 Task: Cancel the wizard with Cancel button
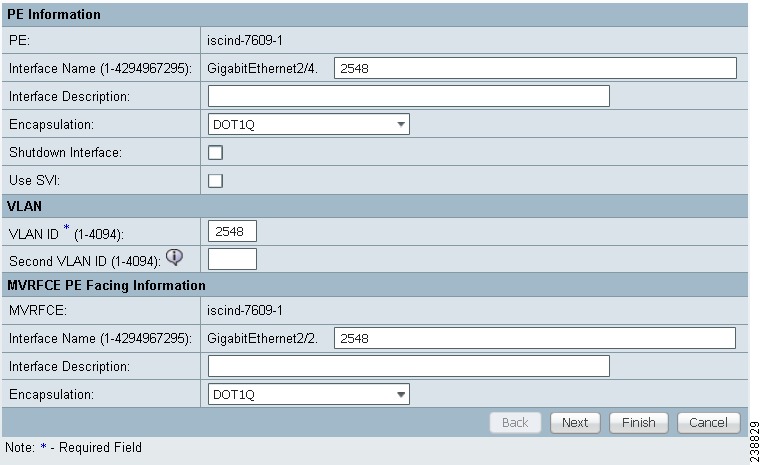(x=708, y=423)
